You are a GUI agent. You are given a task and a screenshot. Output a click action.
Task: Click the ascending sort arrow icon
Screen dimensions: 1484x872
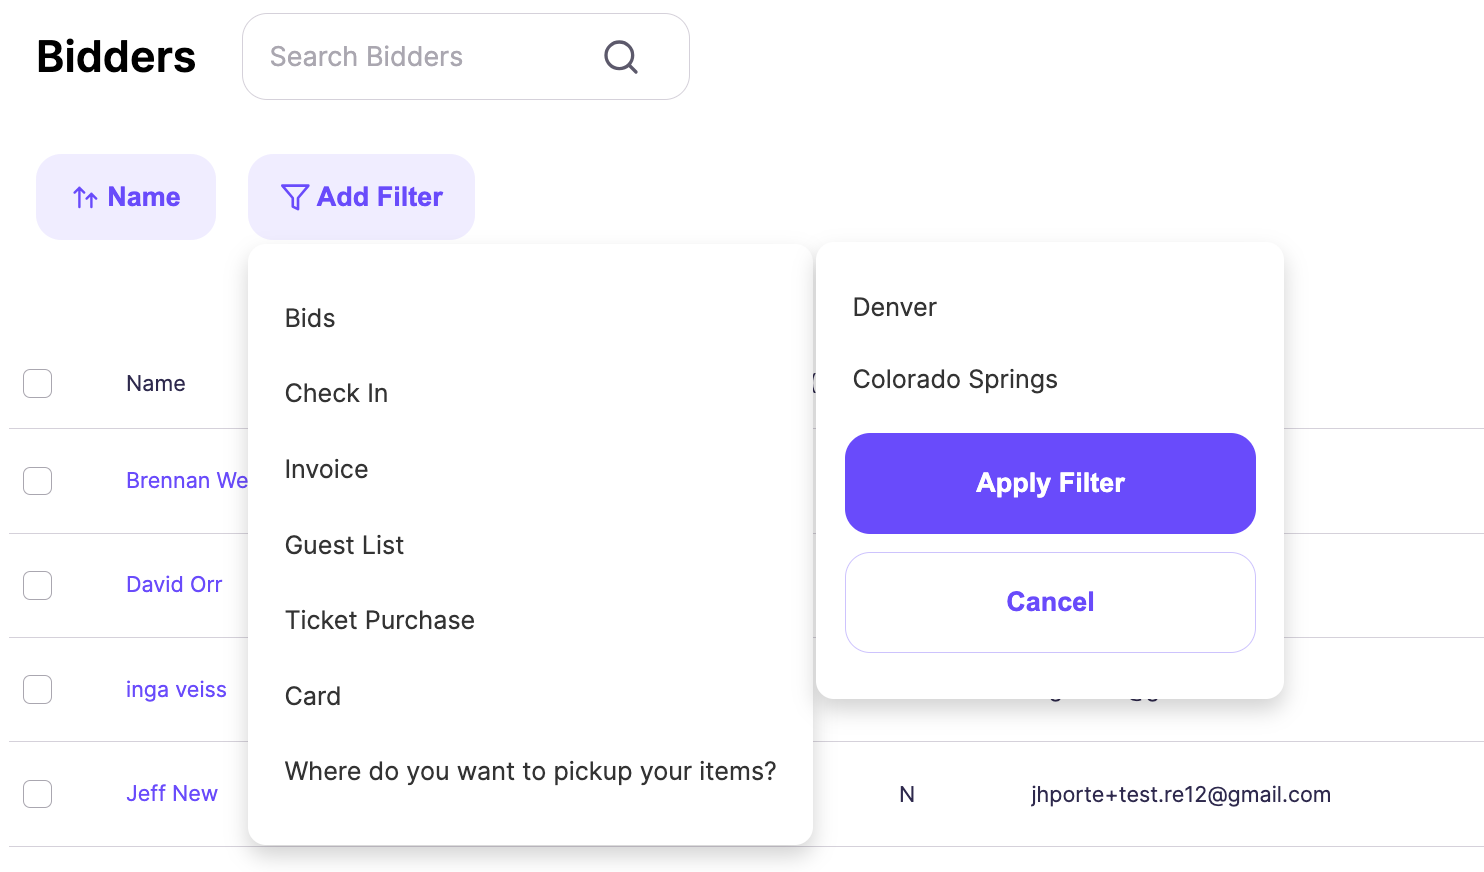[85, 198]
